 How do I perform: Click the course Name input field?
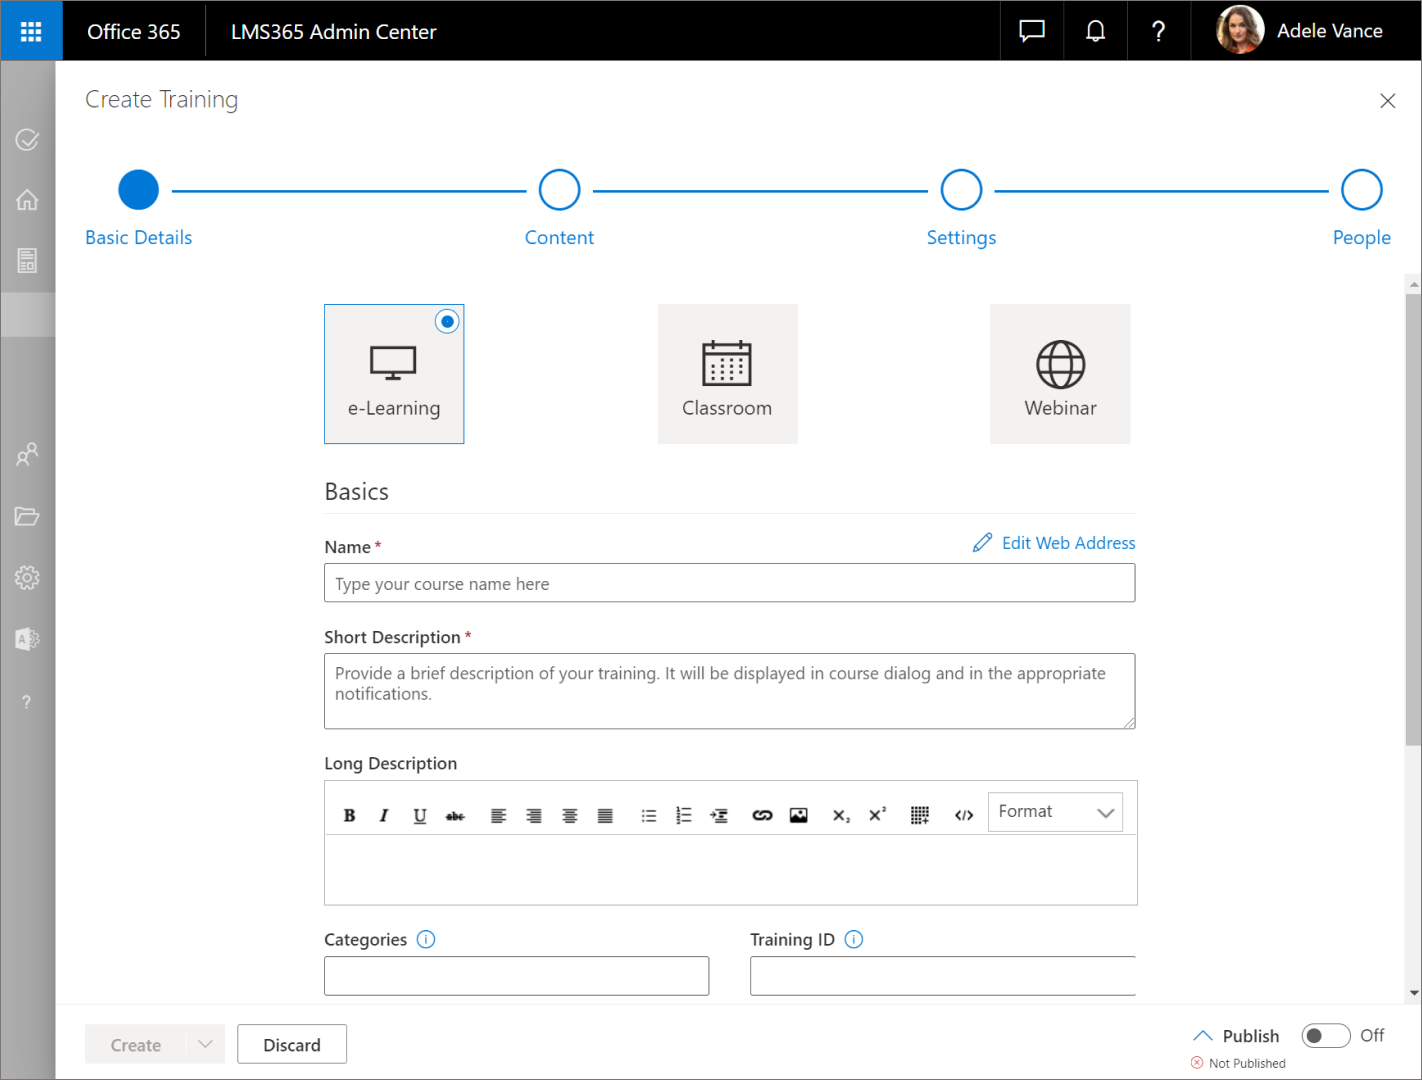(x=729, y=583)
